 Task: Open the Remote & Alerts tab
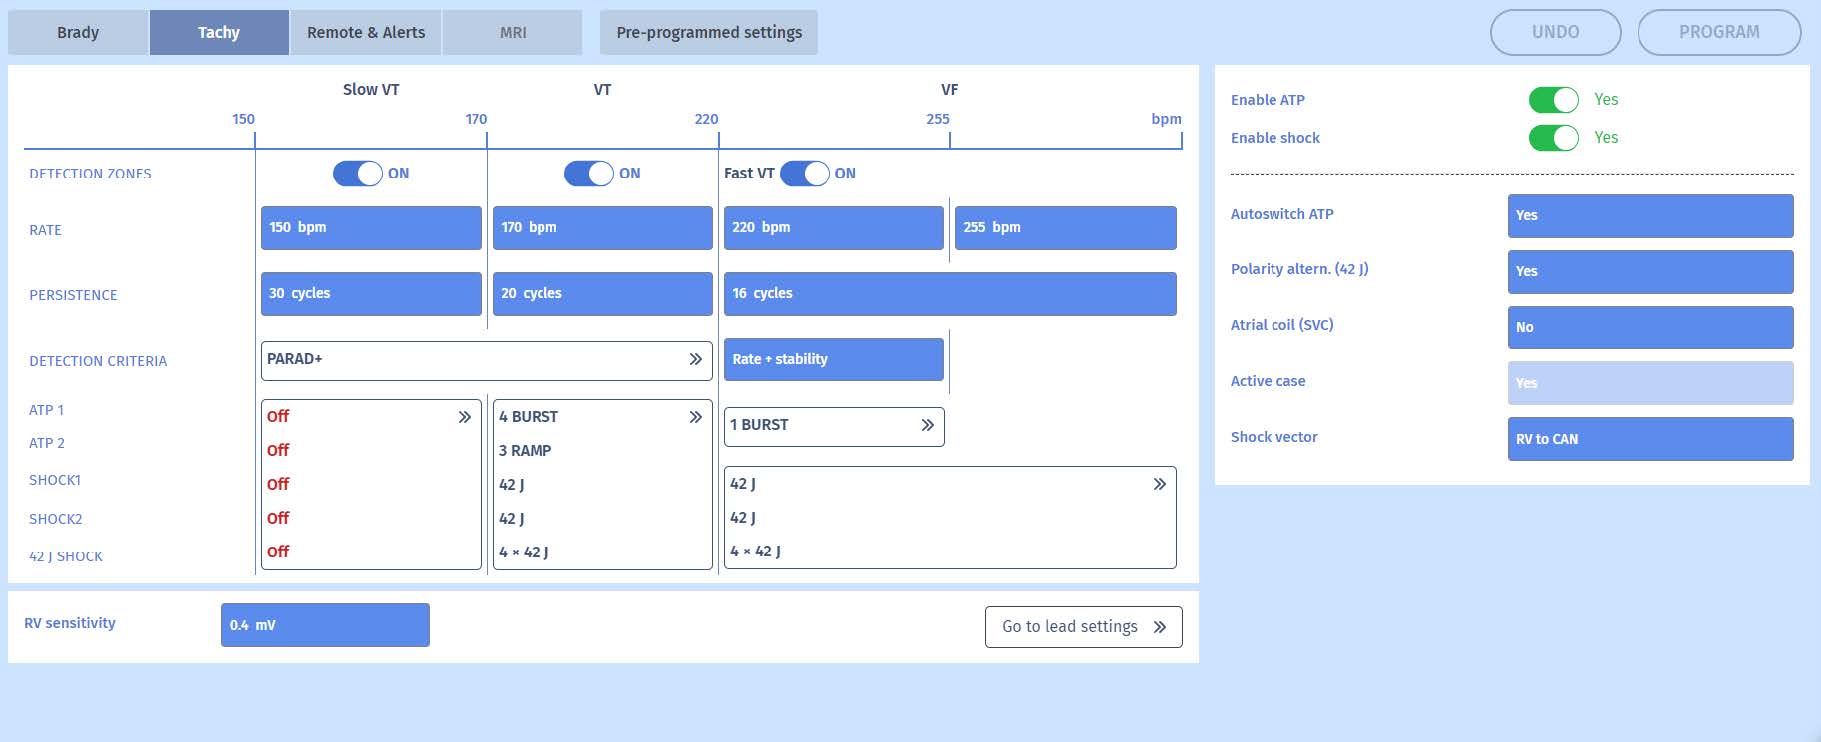click(366, 32)
